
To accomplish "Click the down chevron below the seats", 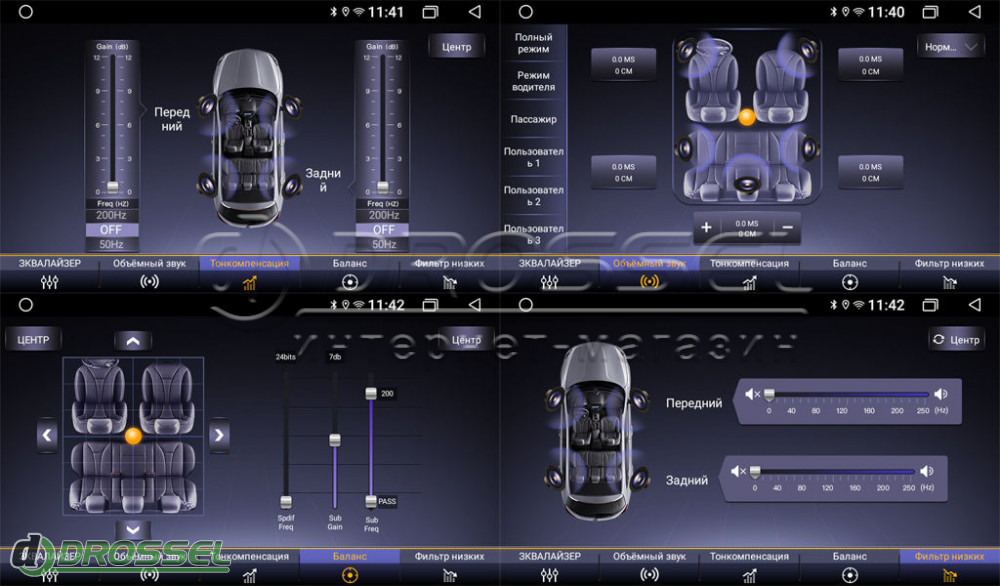I will pyautogui.click(x=133, y=529).
